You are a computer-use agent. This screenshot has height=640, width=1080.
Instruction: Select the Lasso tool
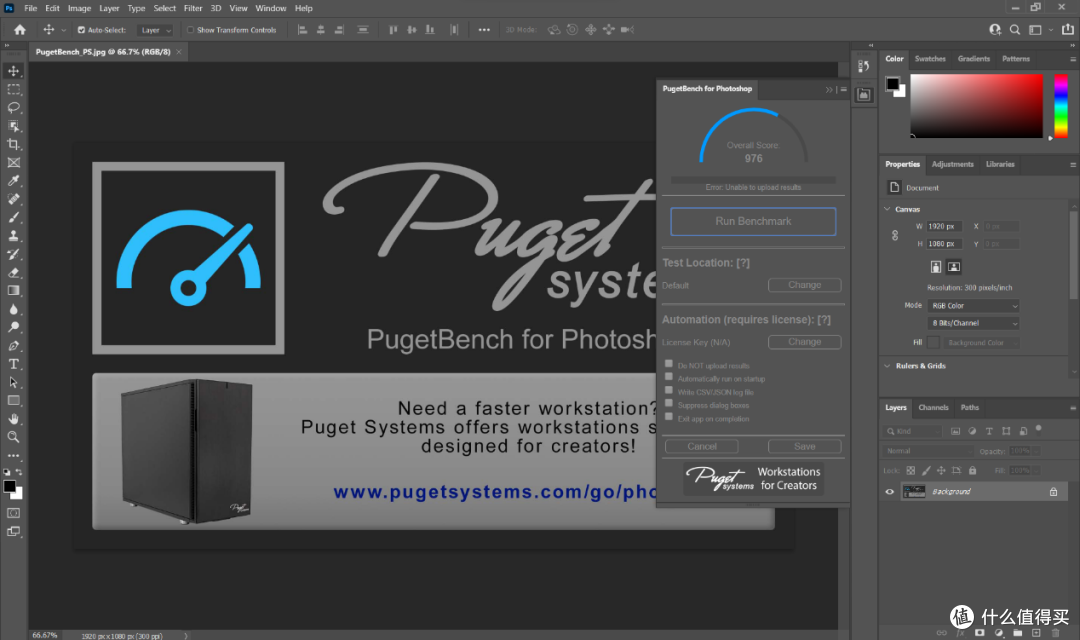[x=13, y=107]
